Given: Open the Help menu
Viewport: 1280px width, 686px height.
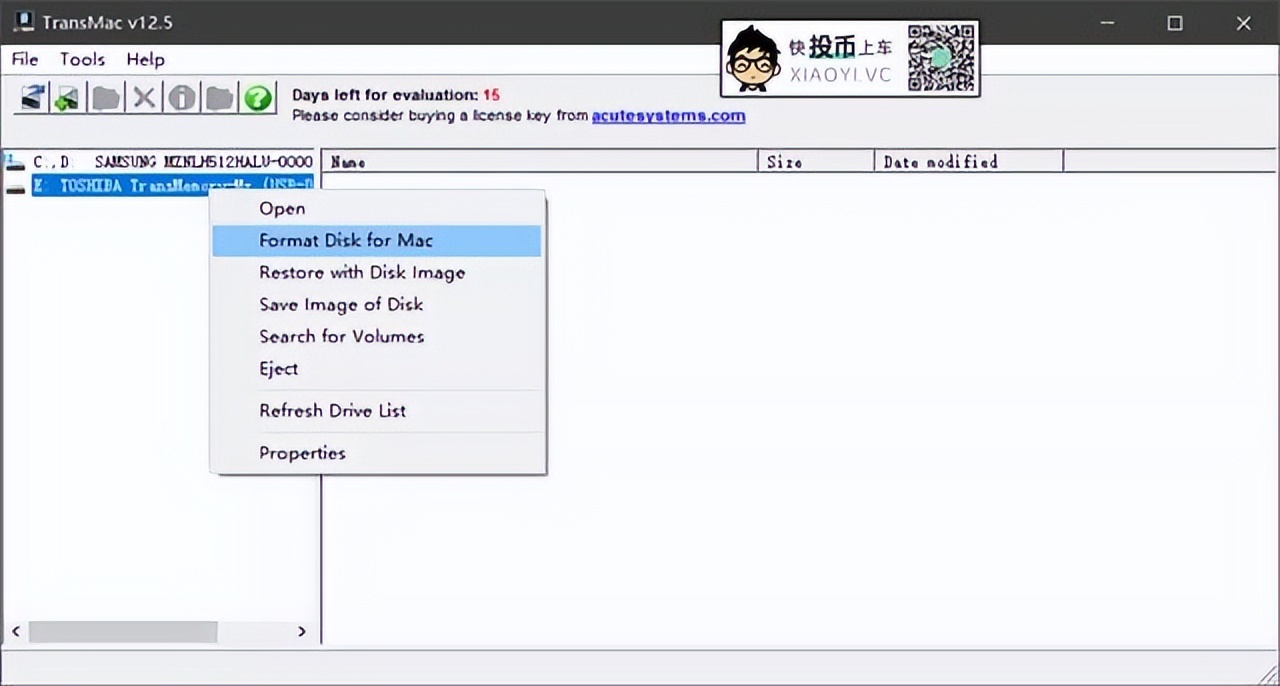Looking at the screenshot, I should tap(145, 60).
